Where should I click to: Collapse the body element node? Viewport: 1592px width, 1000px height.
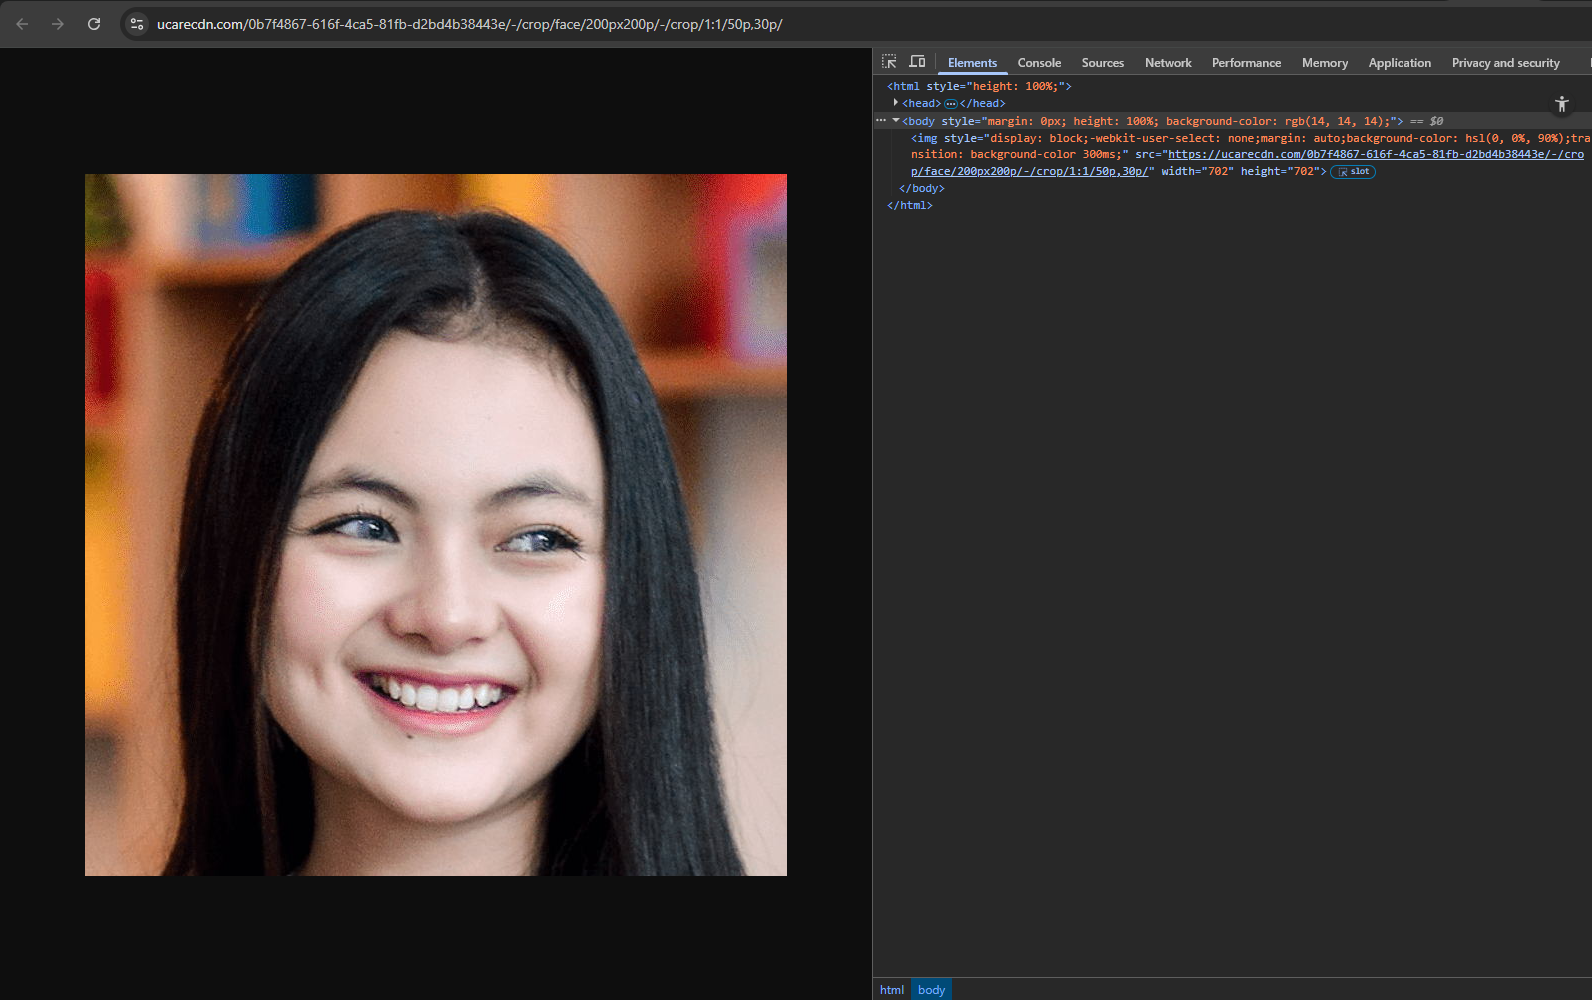895,121
